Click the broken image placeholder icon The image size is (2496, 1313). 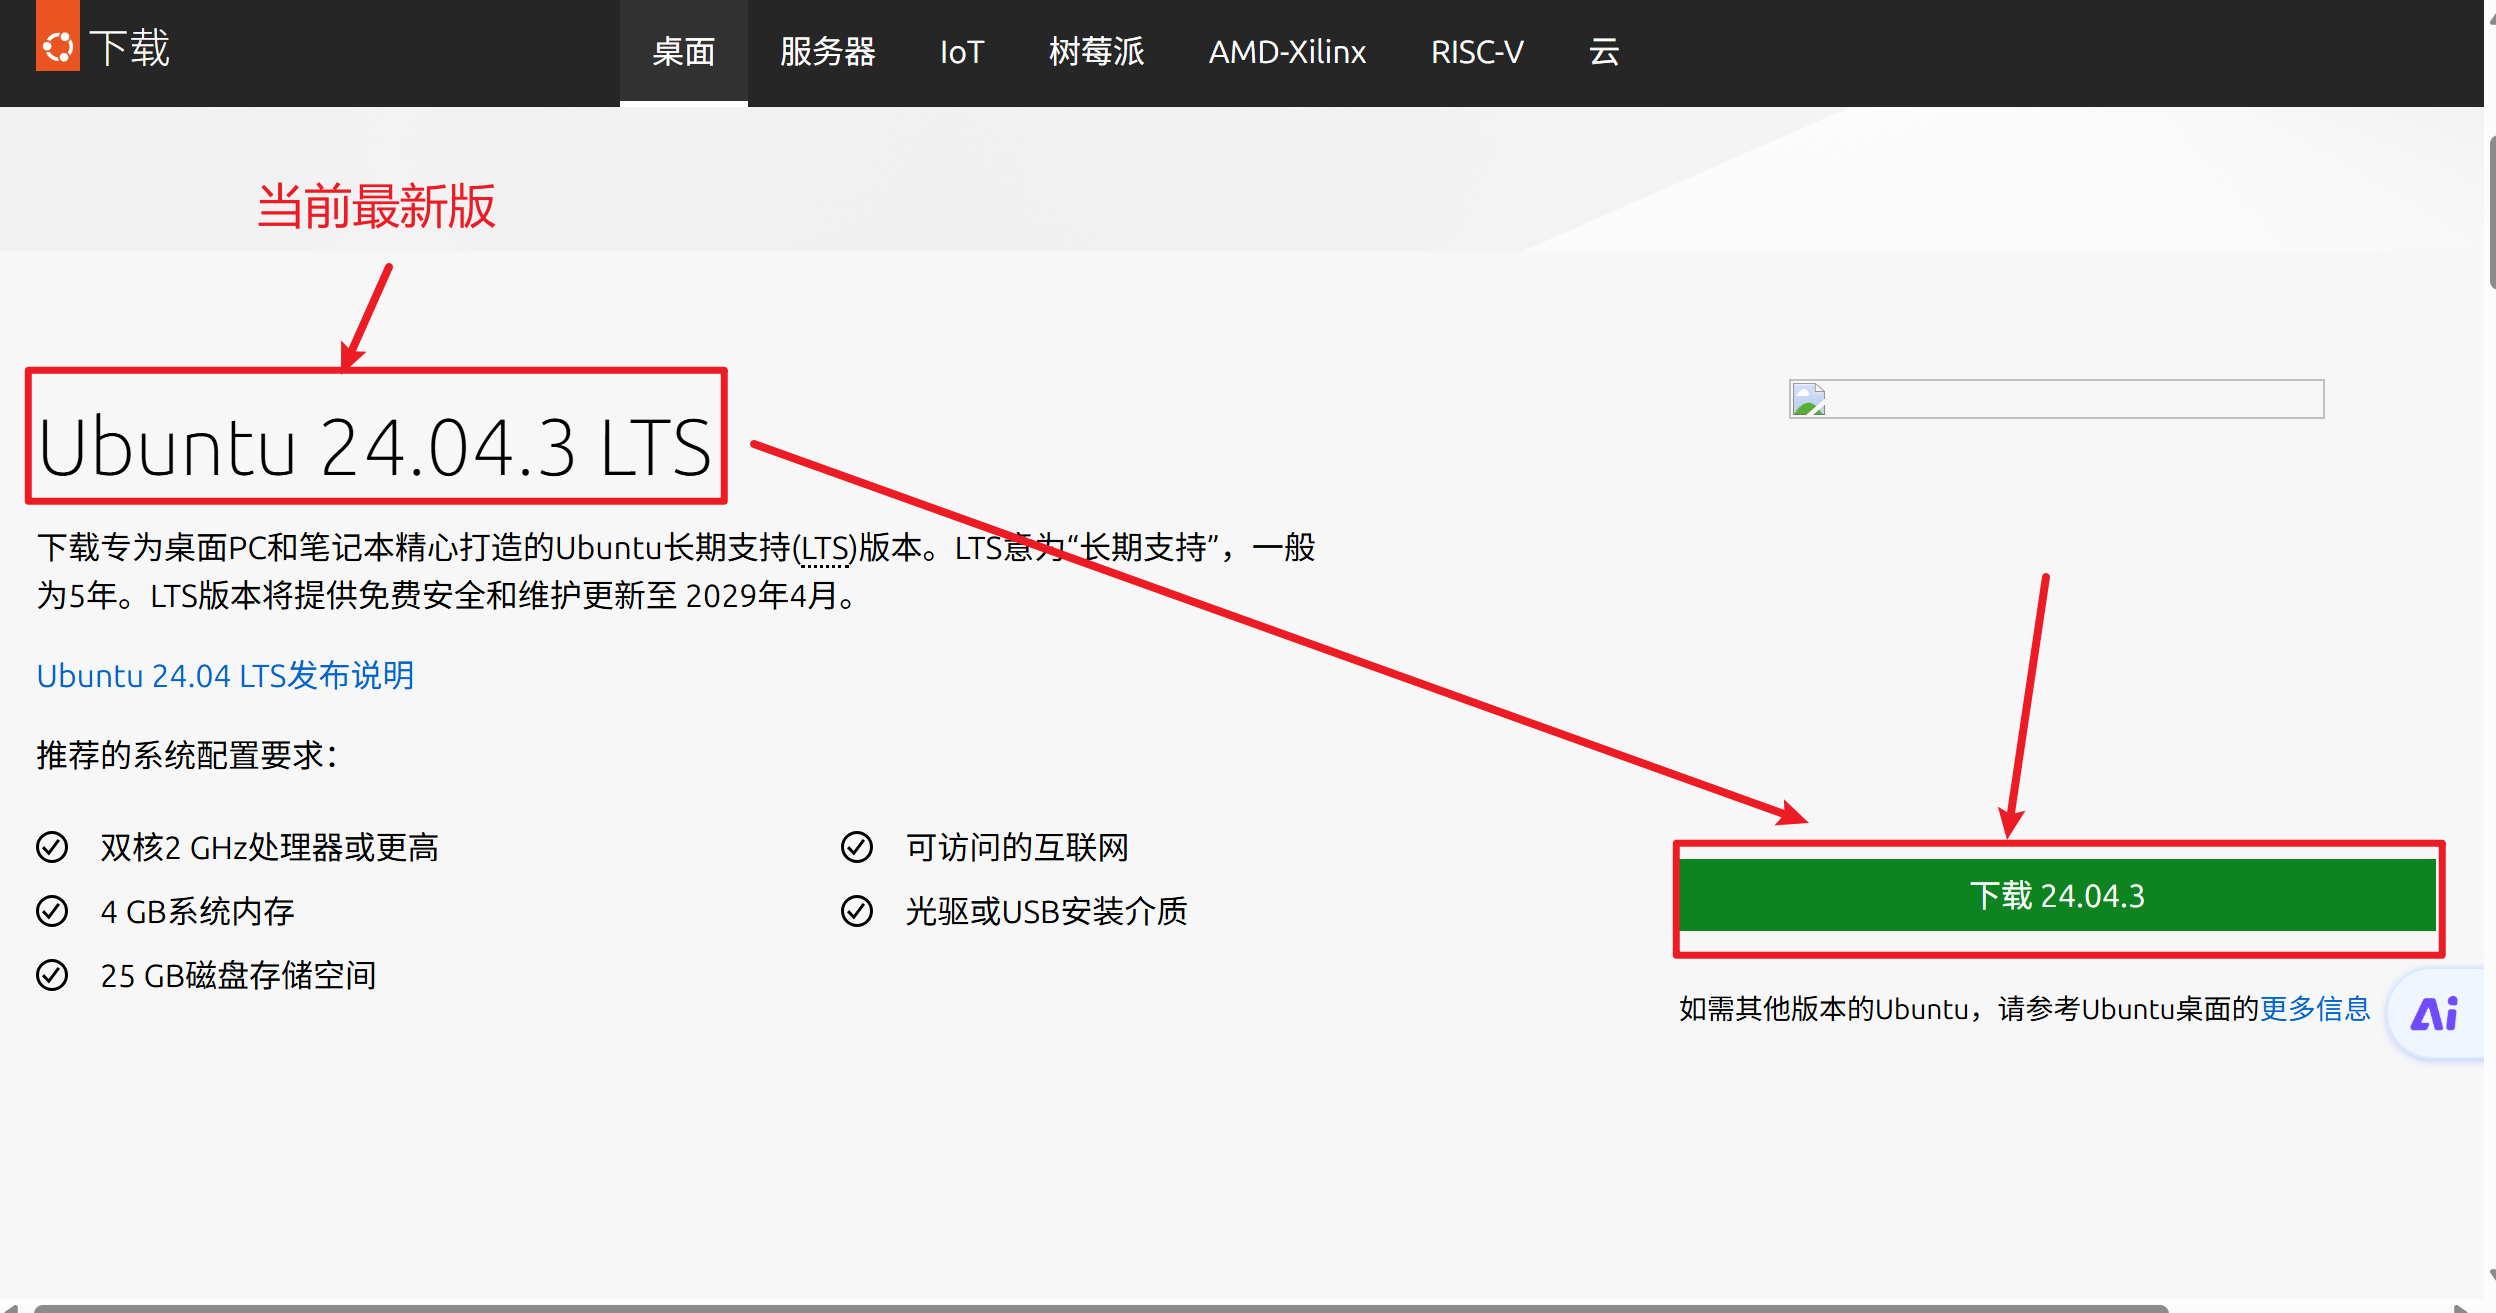(x=1809, y=400)
